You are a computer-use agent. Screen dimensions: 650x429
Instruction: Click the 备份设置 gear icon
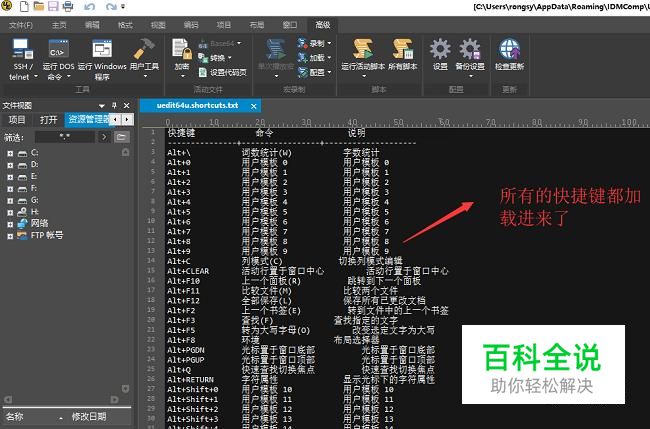point(470,49)
